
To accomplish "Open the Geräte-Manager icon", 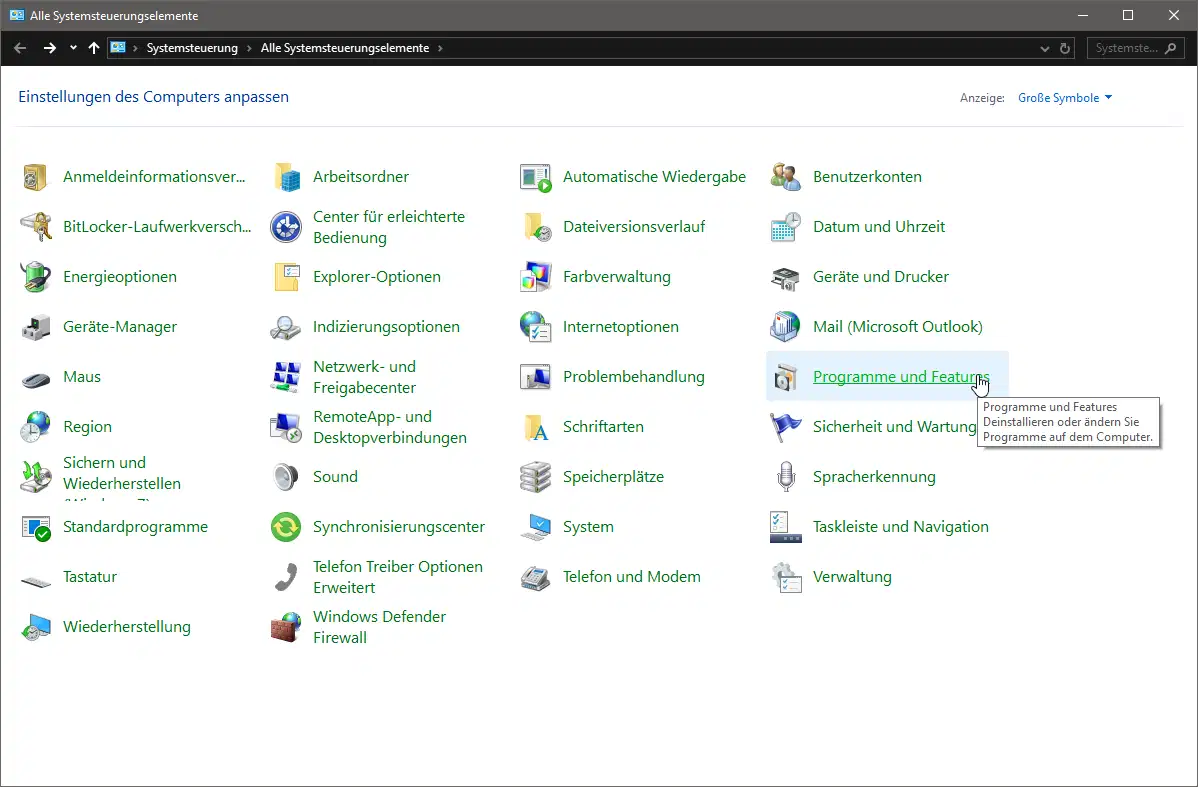I will [36, 327].
